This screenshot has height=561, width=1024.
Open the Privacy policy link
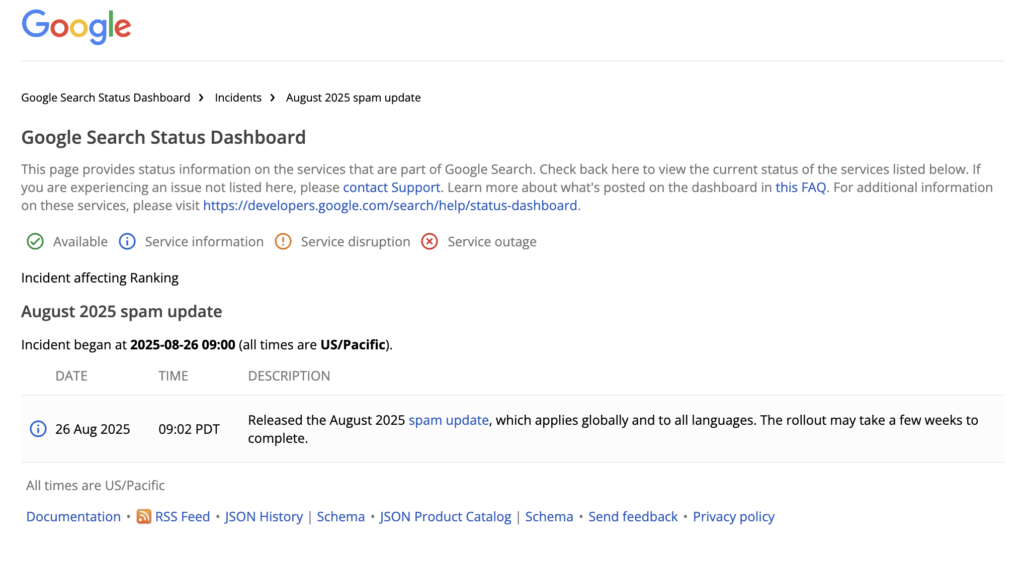[733, 517]
